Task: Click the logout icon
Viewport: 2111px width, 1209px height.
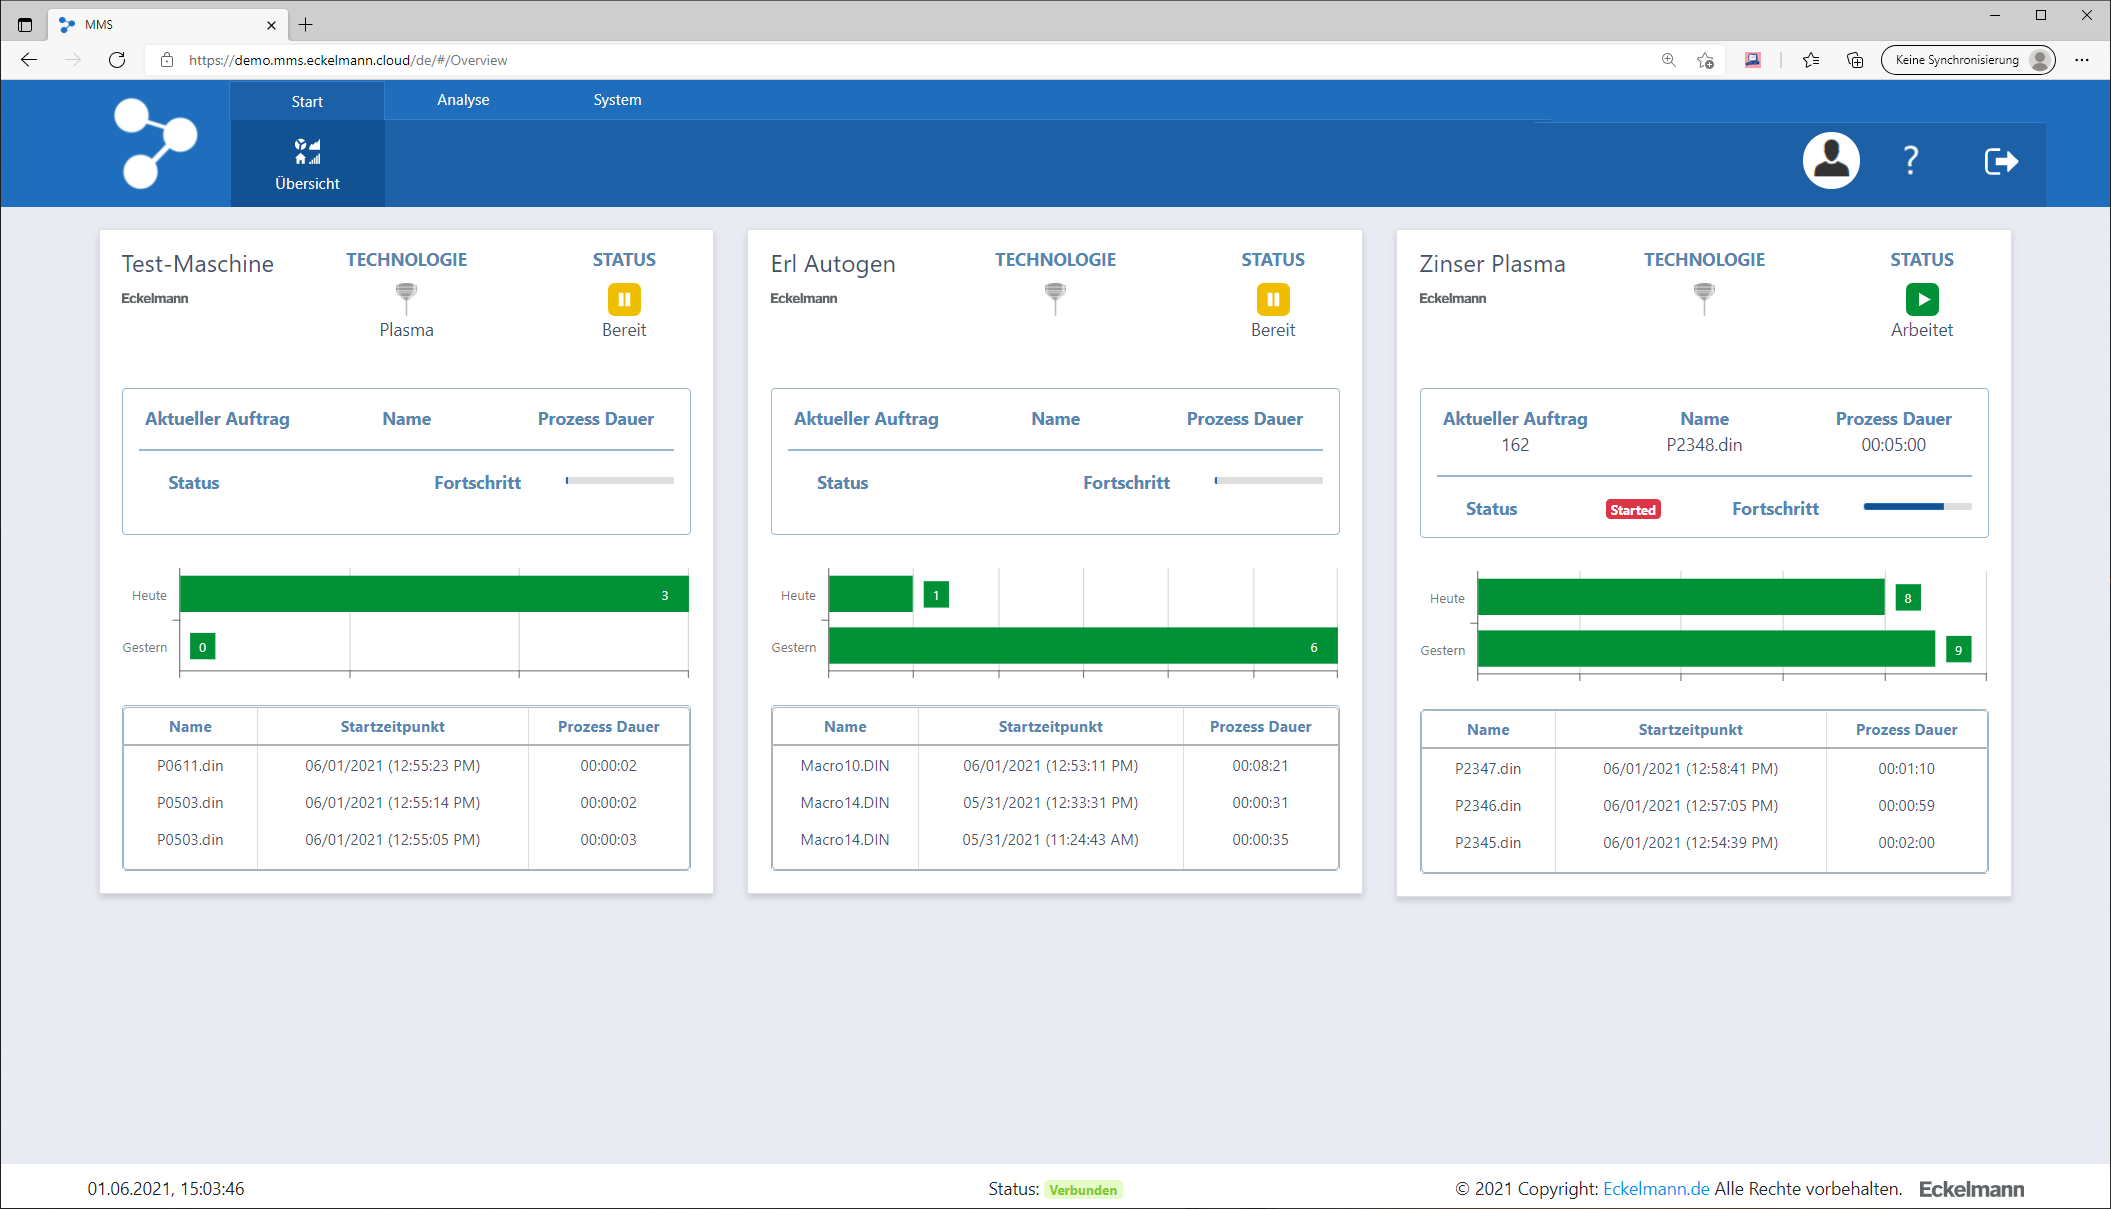Action: 2000,160
